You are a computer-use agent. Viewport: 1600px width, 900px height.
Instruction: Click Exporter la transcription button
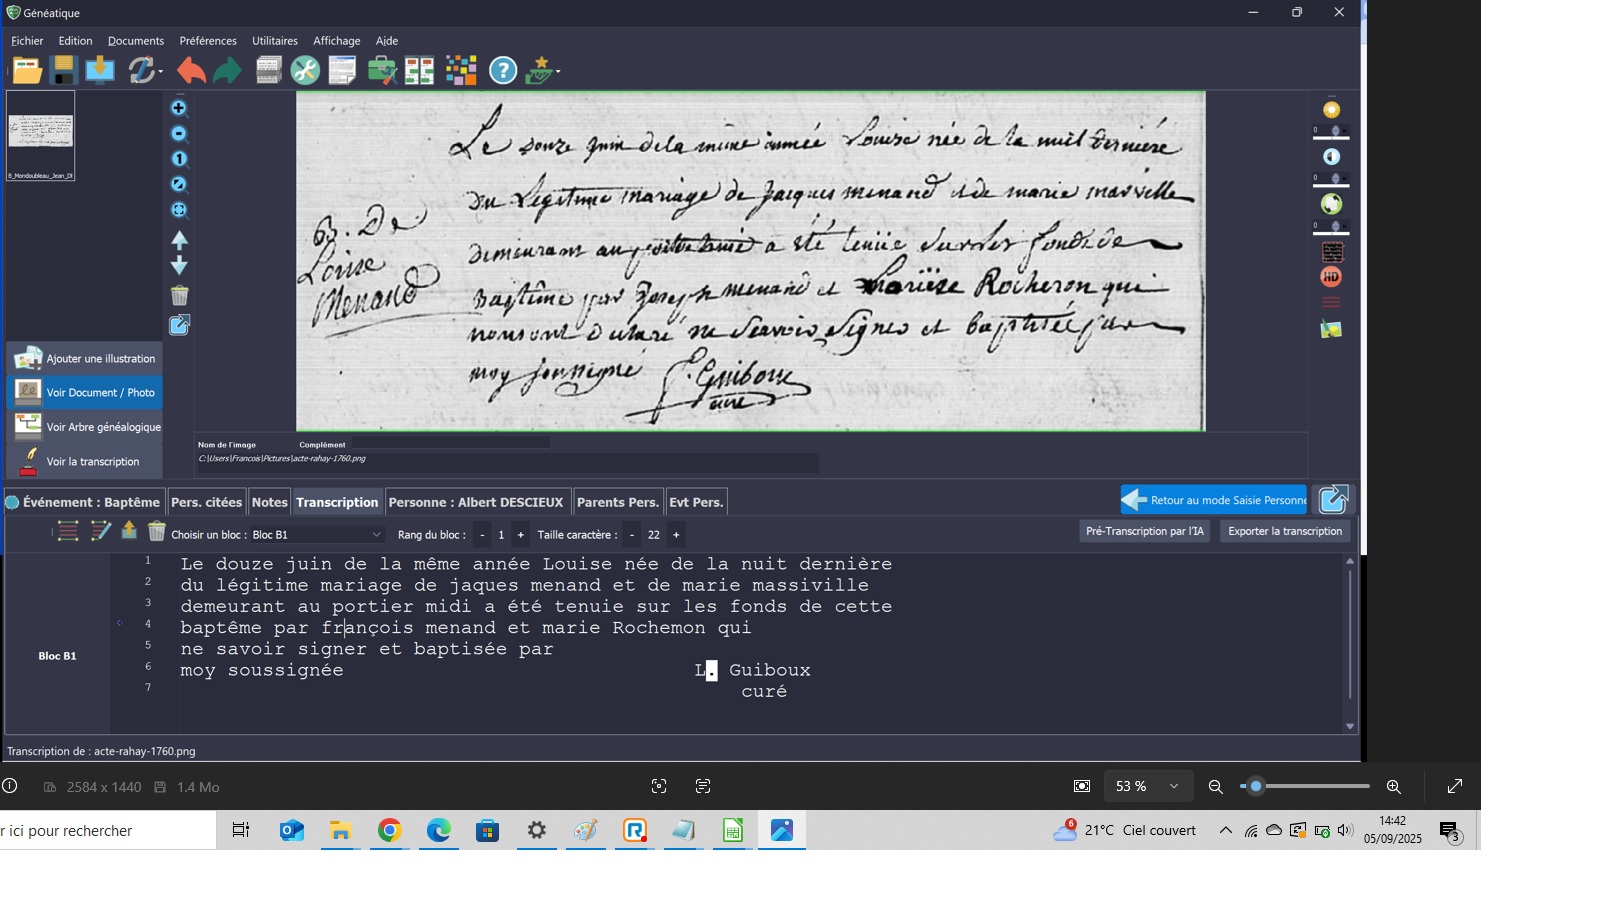[1285, 531]
